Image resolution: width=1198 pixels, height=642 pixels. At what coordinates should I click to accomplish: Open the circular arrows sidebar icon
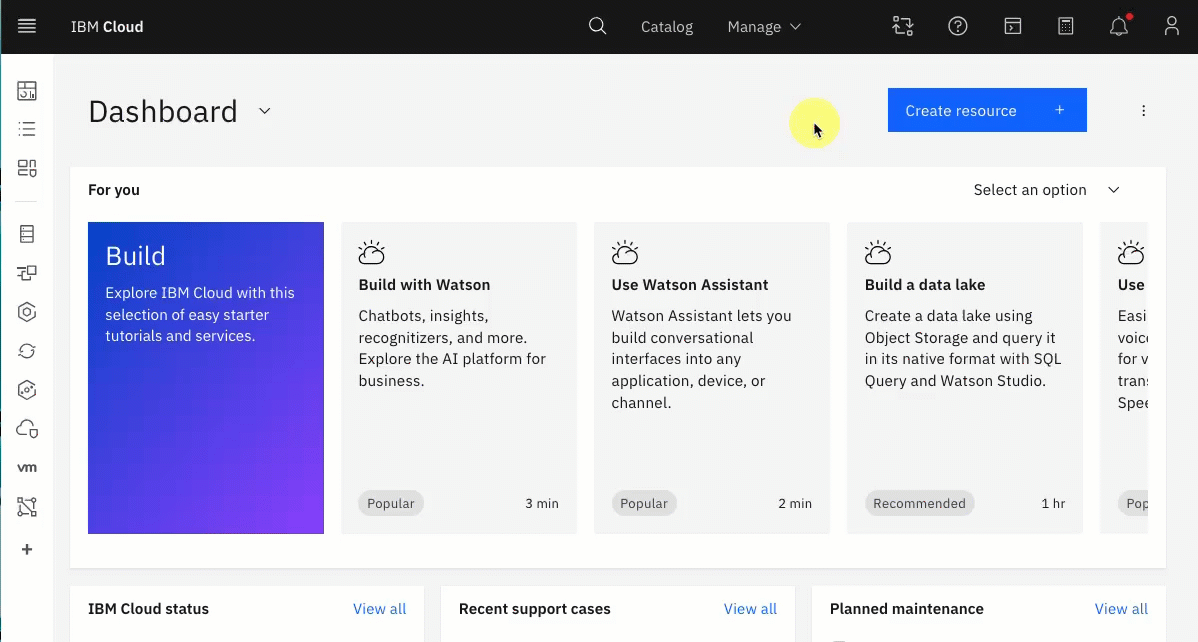[x=27, y=351]
